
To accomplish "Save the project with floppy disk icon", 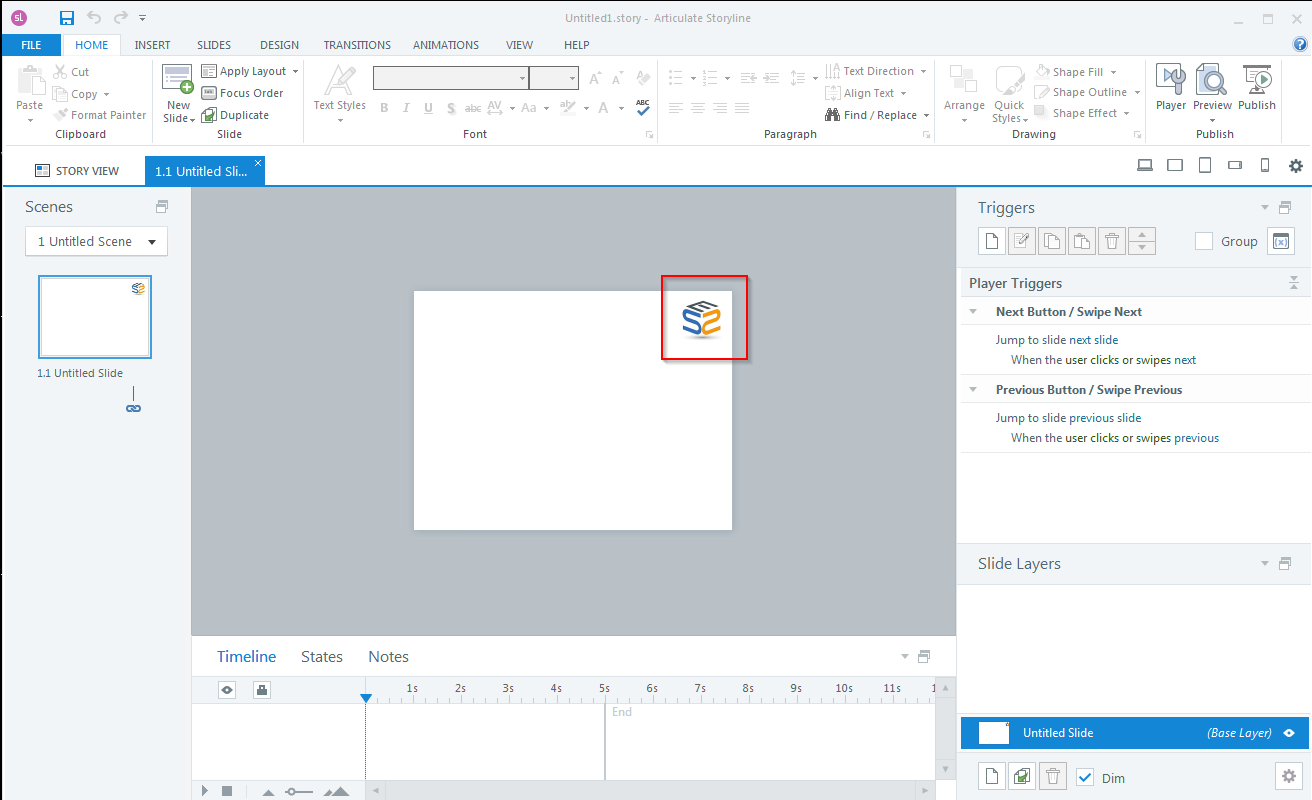I will pyautogui.click(x=67, y=18).
